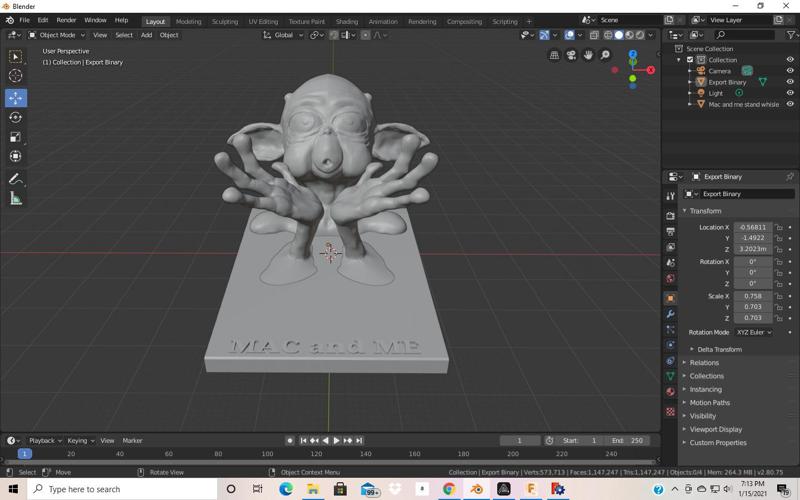
Task: Open the Object Mode dropdown
Action: pos(58,35)
